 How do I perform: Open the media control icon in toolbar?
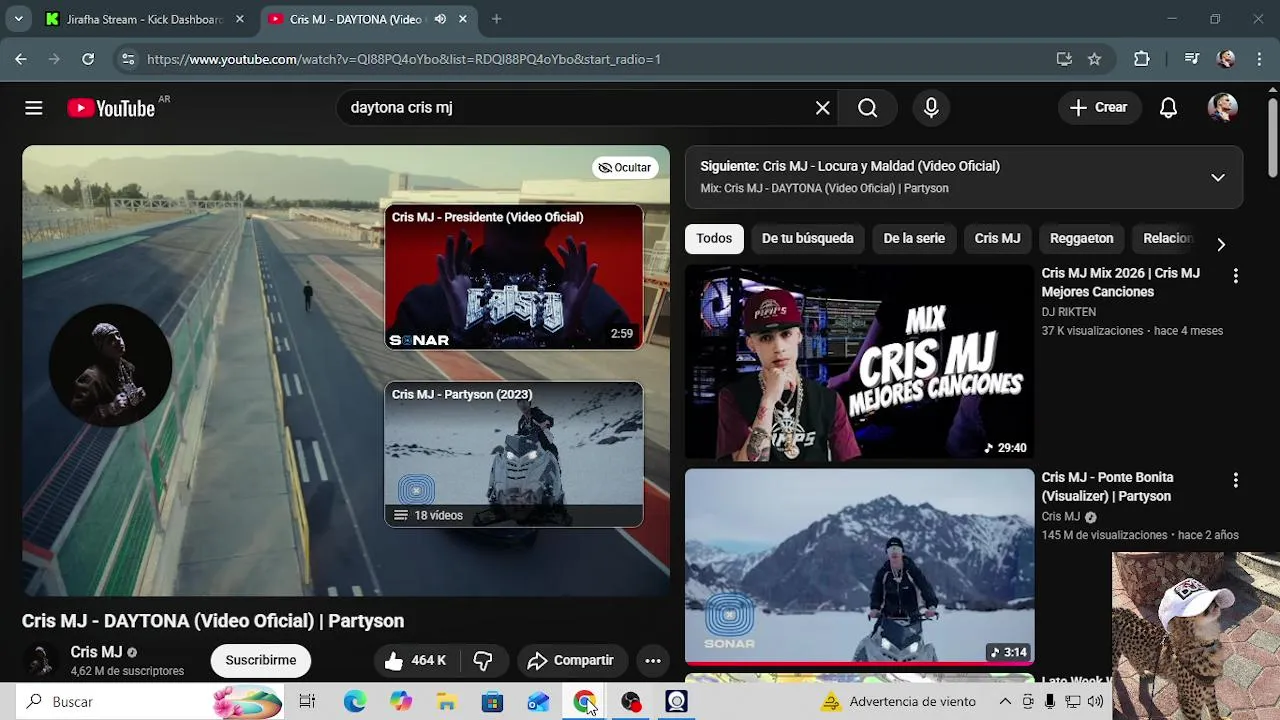(x=1191, y=59)
